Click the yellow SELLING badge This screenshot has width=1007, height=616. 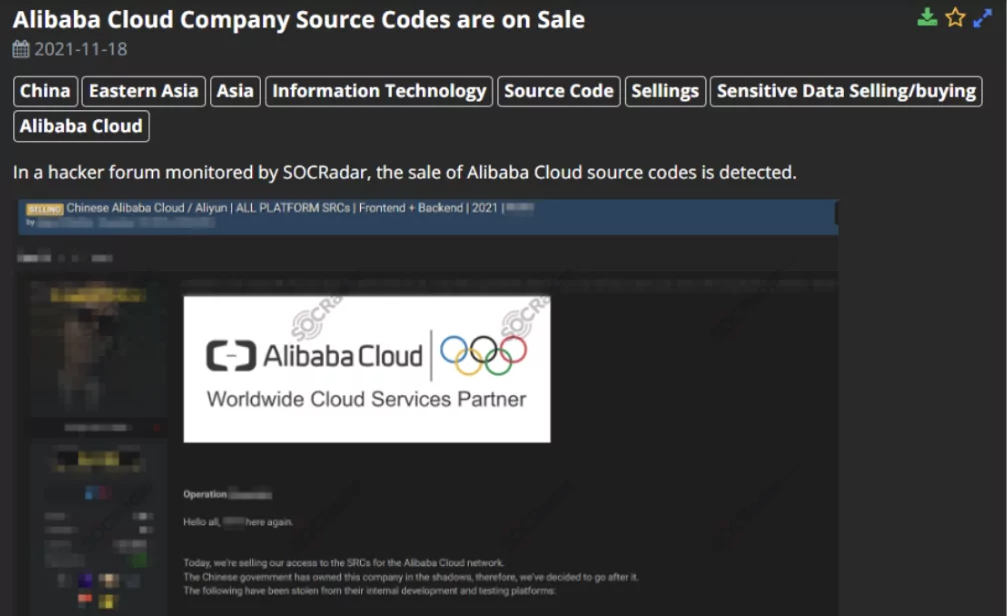coord(44,209)
